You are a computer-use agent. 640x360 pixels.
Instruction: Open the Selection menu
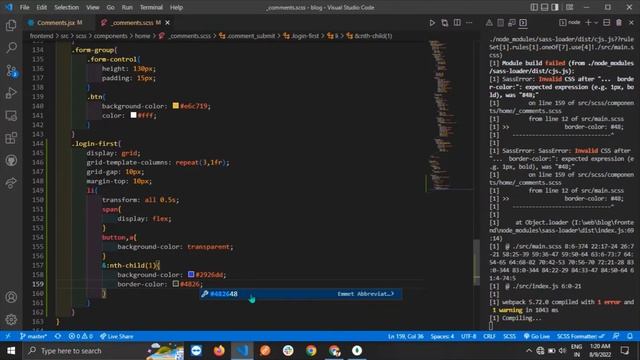tap(67, 7)
